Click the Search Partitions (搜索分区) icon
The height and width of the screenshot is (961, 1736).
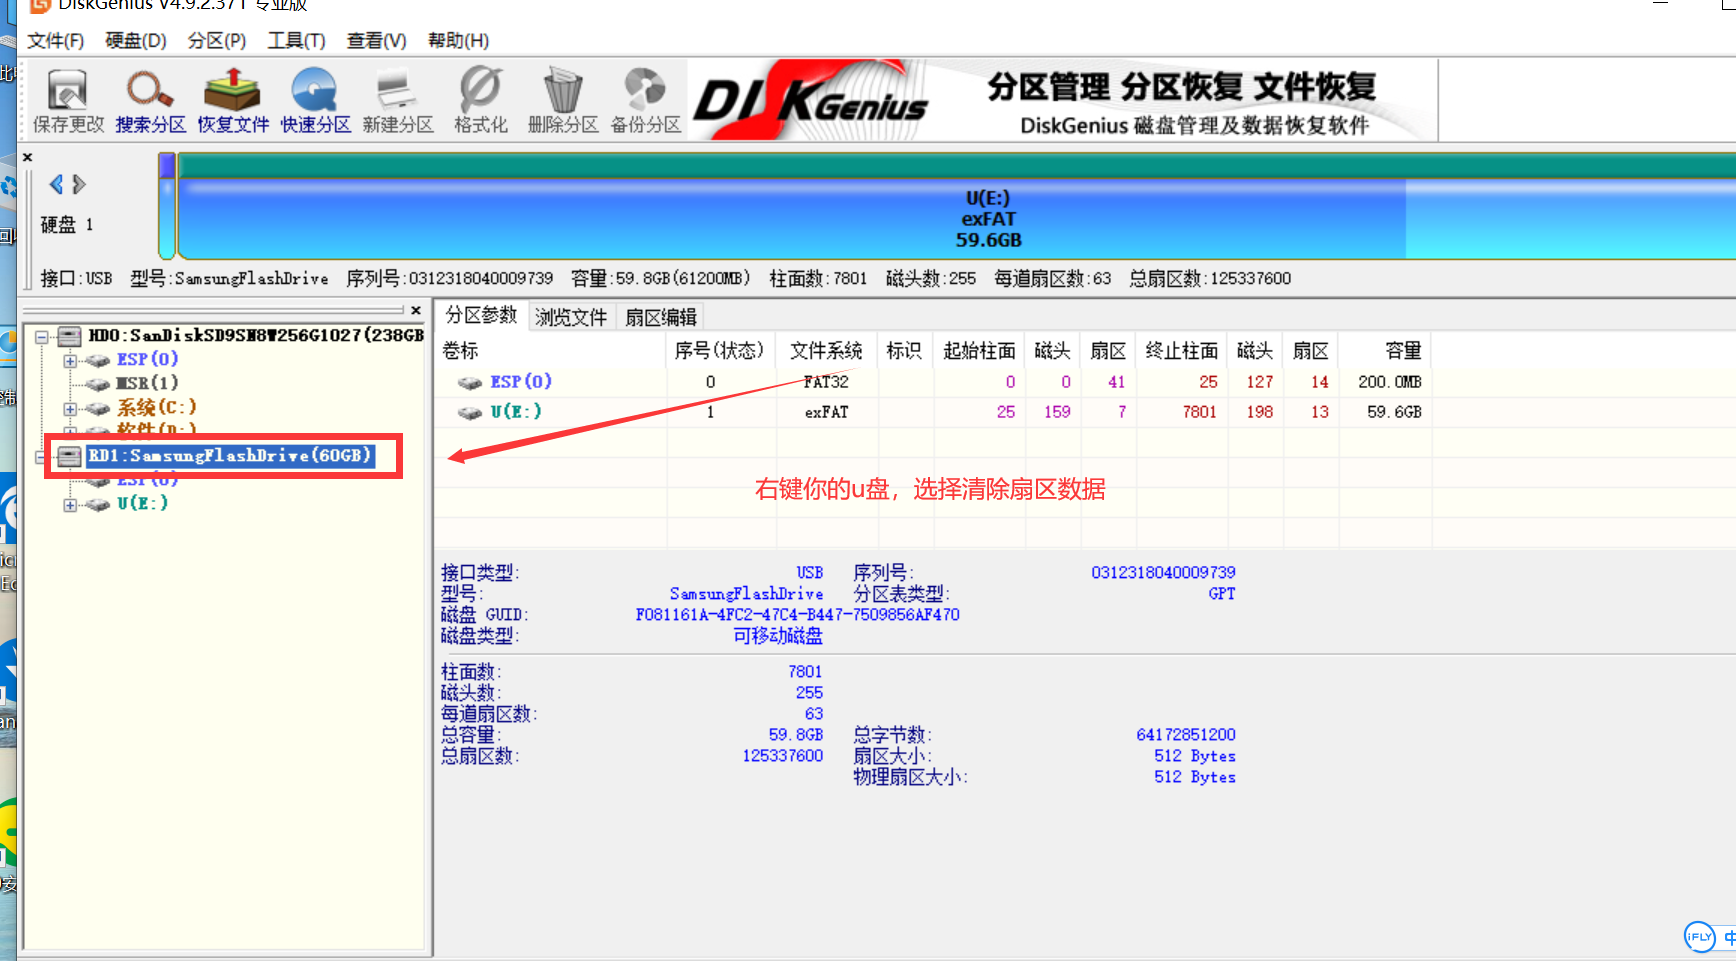[150, 100]
